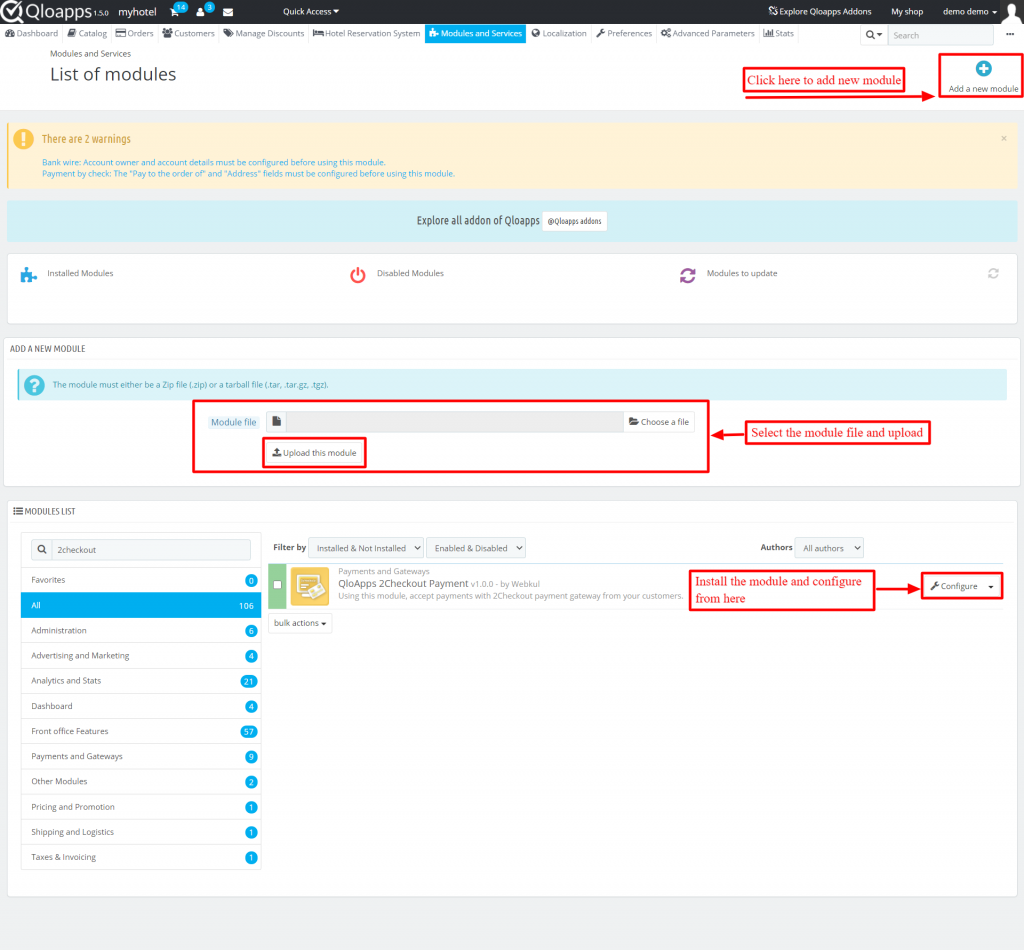Screen dimensions: 1024x950
Task: Open Advanced Parameters menu
Action: pos(707,33)
